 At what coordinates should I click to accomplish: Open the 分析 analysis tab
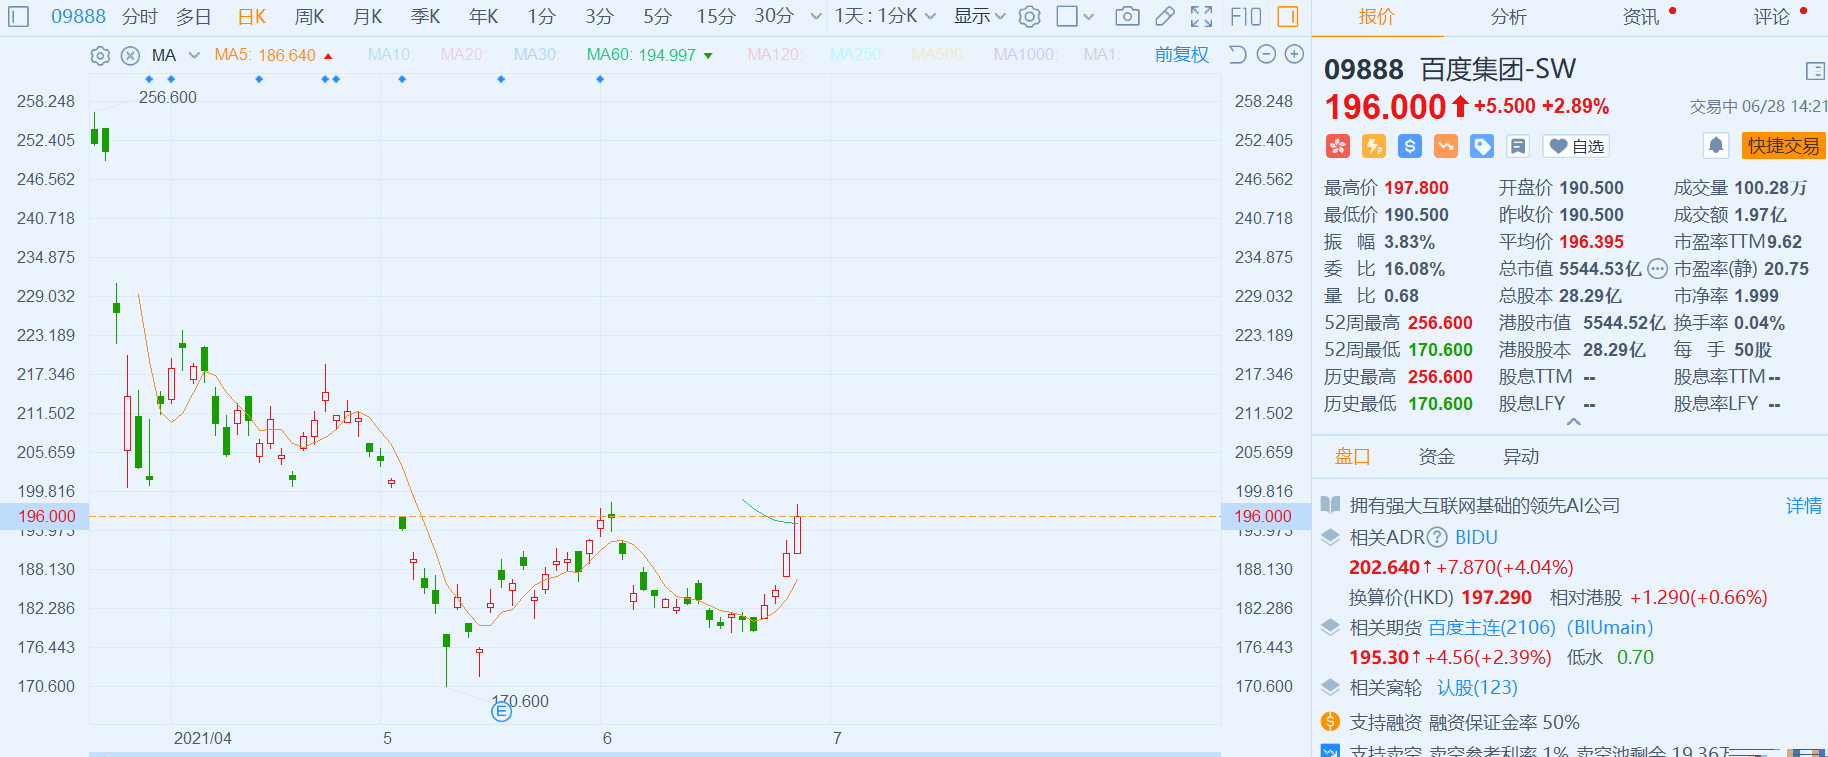pos(1508,17)
